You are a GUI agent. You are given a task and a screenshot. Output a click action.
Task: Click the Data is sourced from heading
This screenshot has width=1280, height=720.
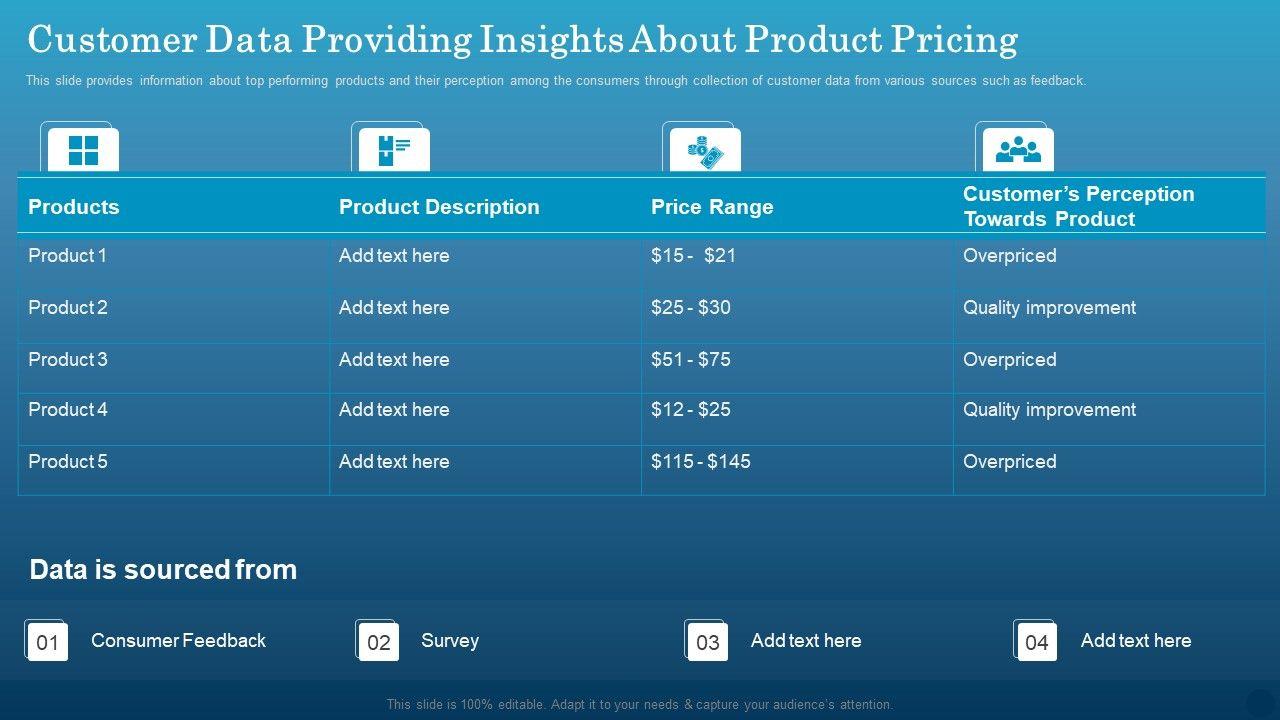(163, 569)
